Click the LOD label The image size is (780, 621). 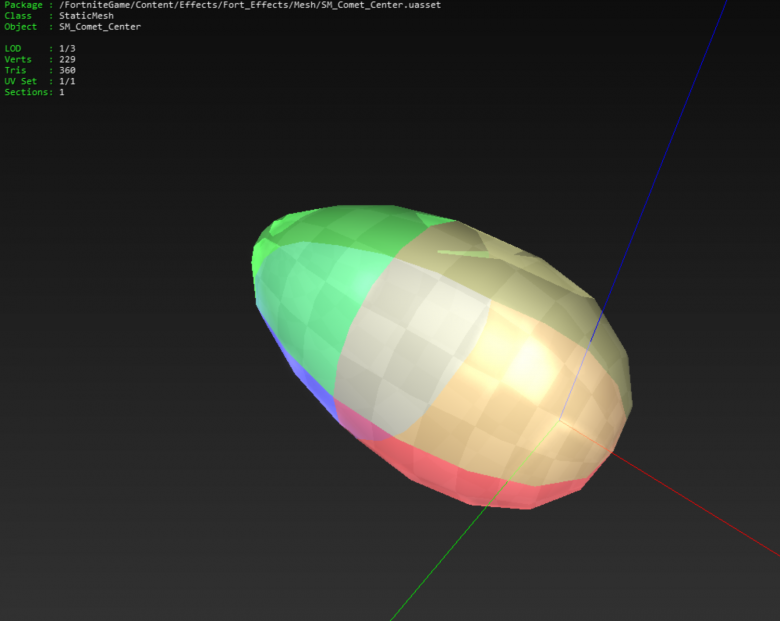(x=12, y=49)
